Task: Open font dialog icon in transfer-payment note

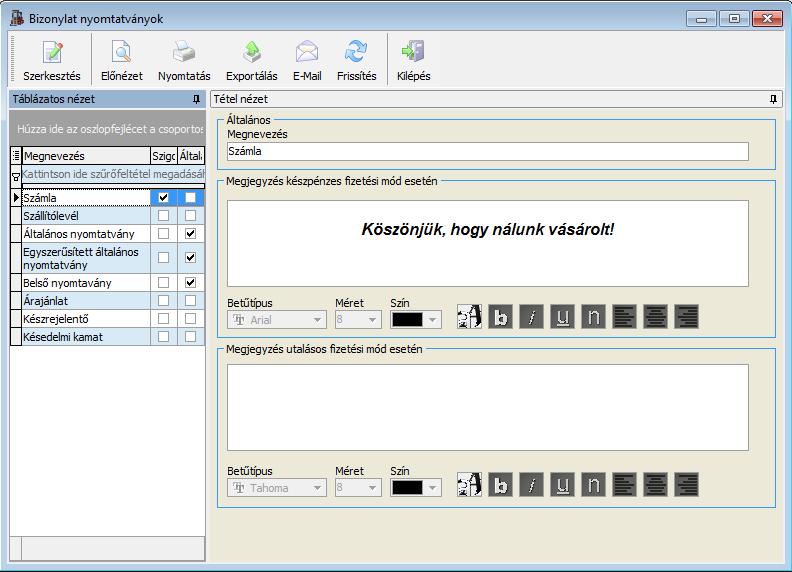Action: click(x=470, y=485)
